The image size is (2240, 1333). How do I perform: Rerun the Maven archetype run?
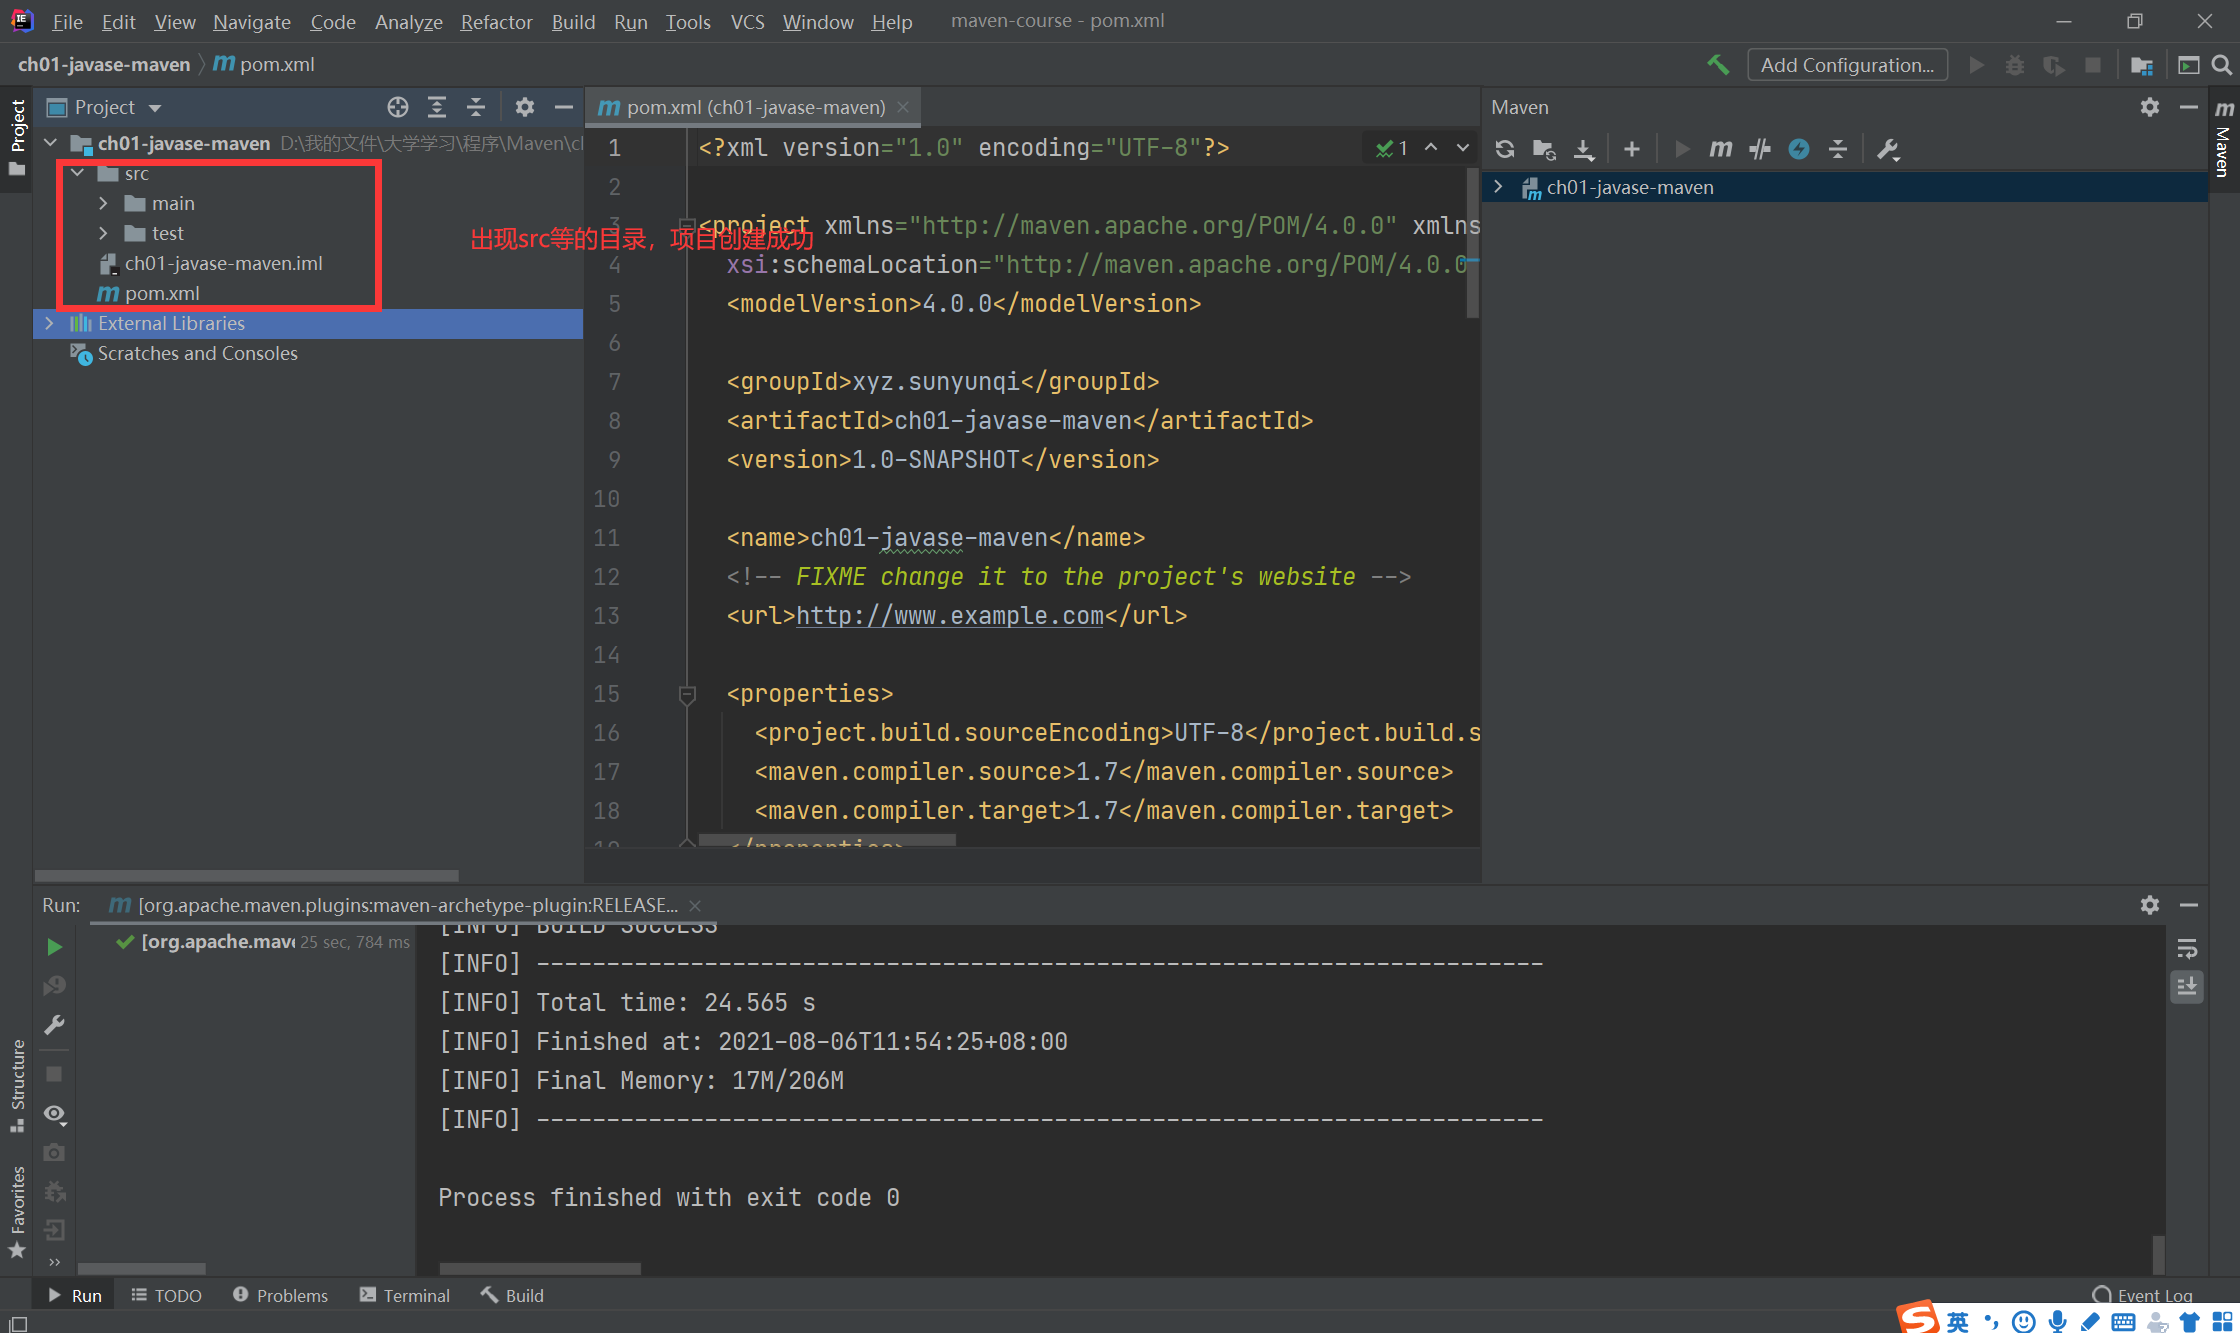(54, 946)
